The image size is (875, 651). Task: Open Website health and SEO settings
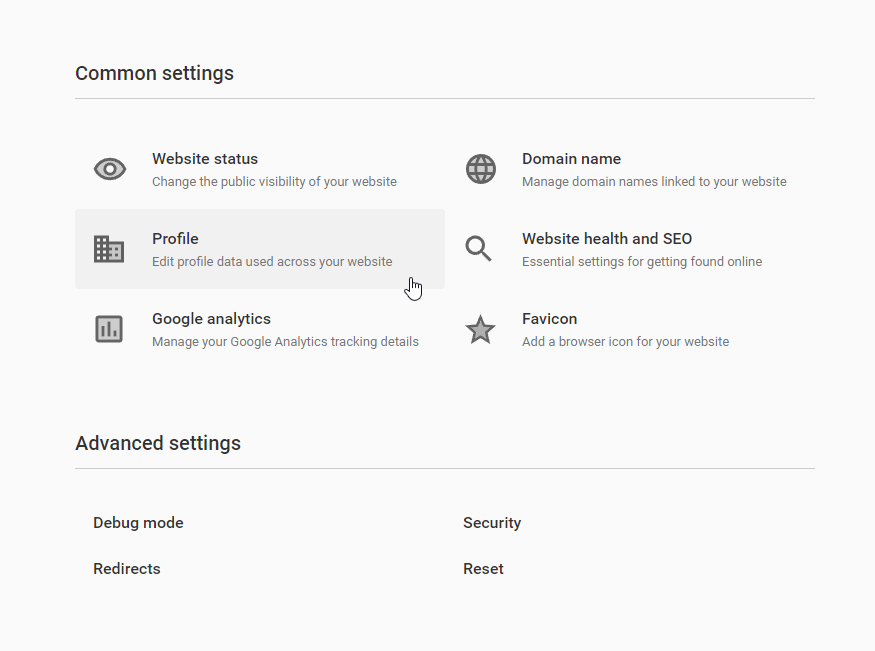[607, 239]
